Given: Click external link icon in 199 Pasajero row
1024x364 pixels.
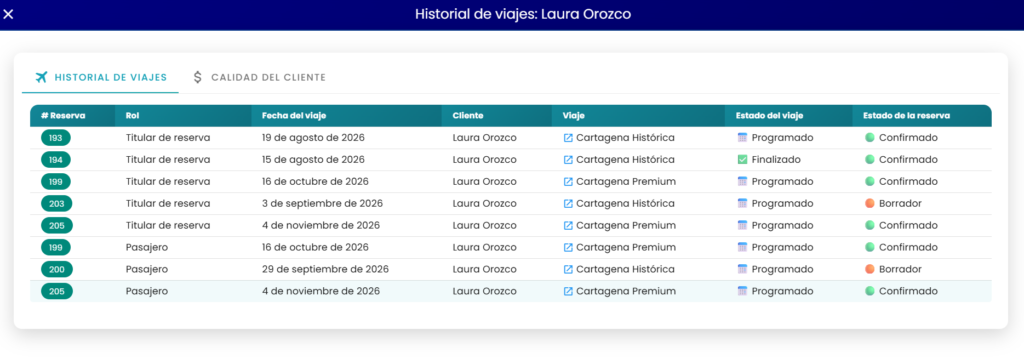Looking at the screenshot, I should (x=568, y=248).
